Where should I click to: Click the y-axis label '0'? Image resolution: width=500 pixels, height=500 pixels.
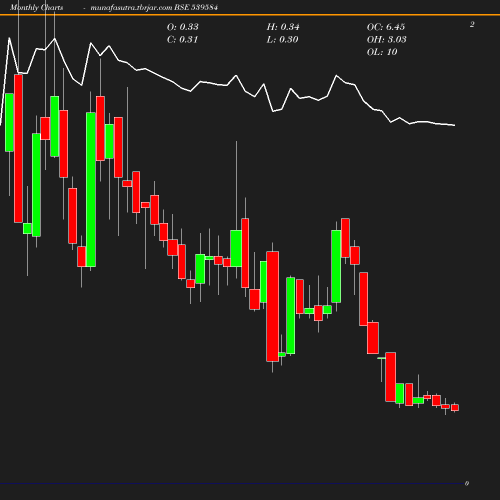467,483
